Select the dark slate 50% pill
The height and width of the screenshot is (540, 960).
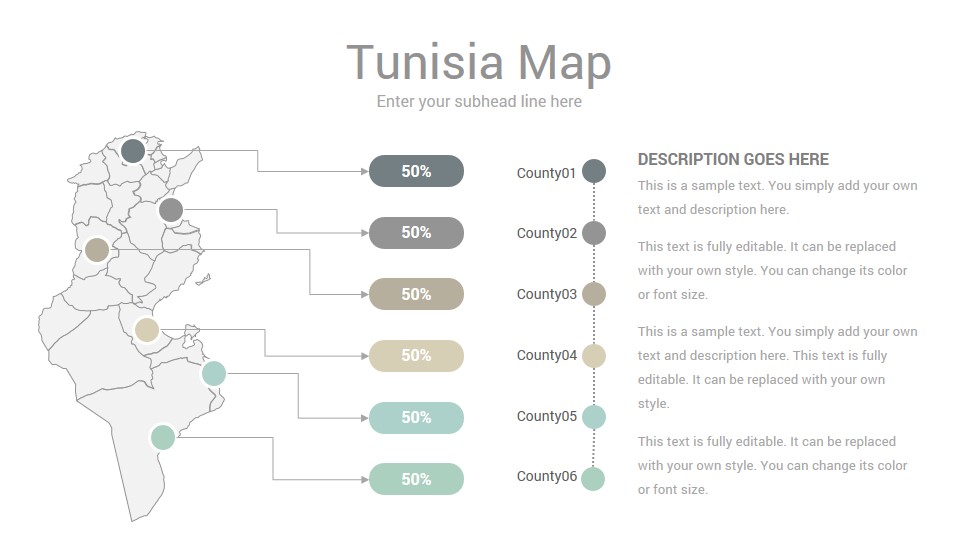(x=416, y=171)
